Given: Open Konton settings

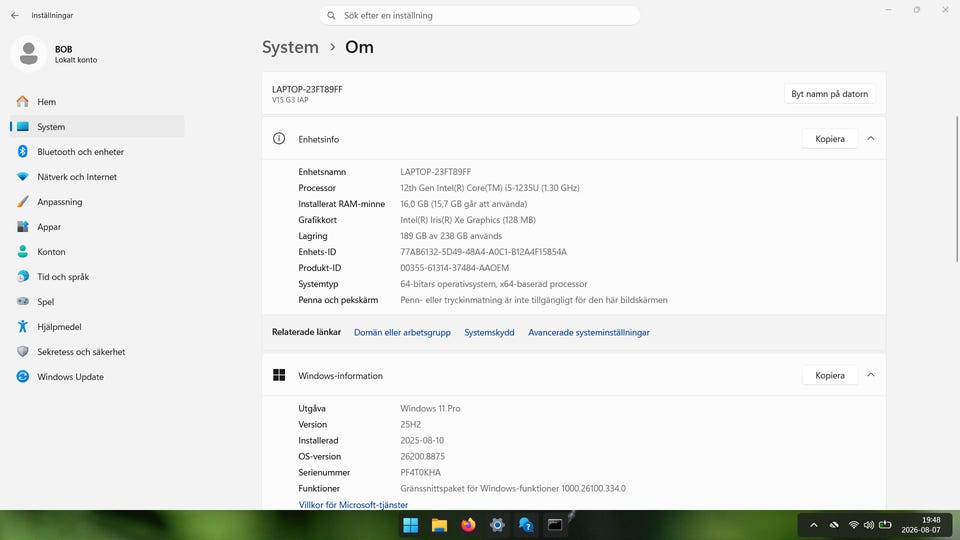Looking at the screenshot, I should pos(97,252).
